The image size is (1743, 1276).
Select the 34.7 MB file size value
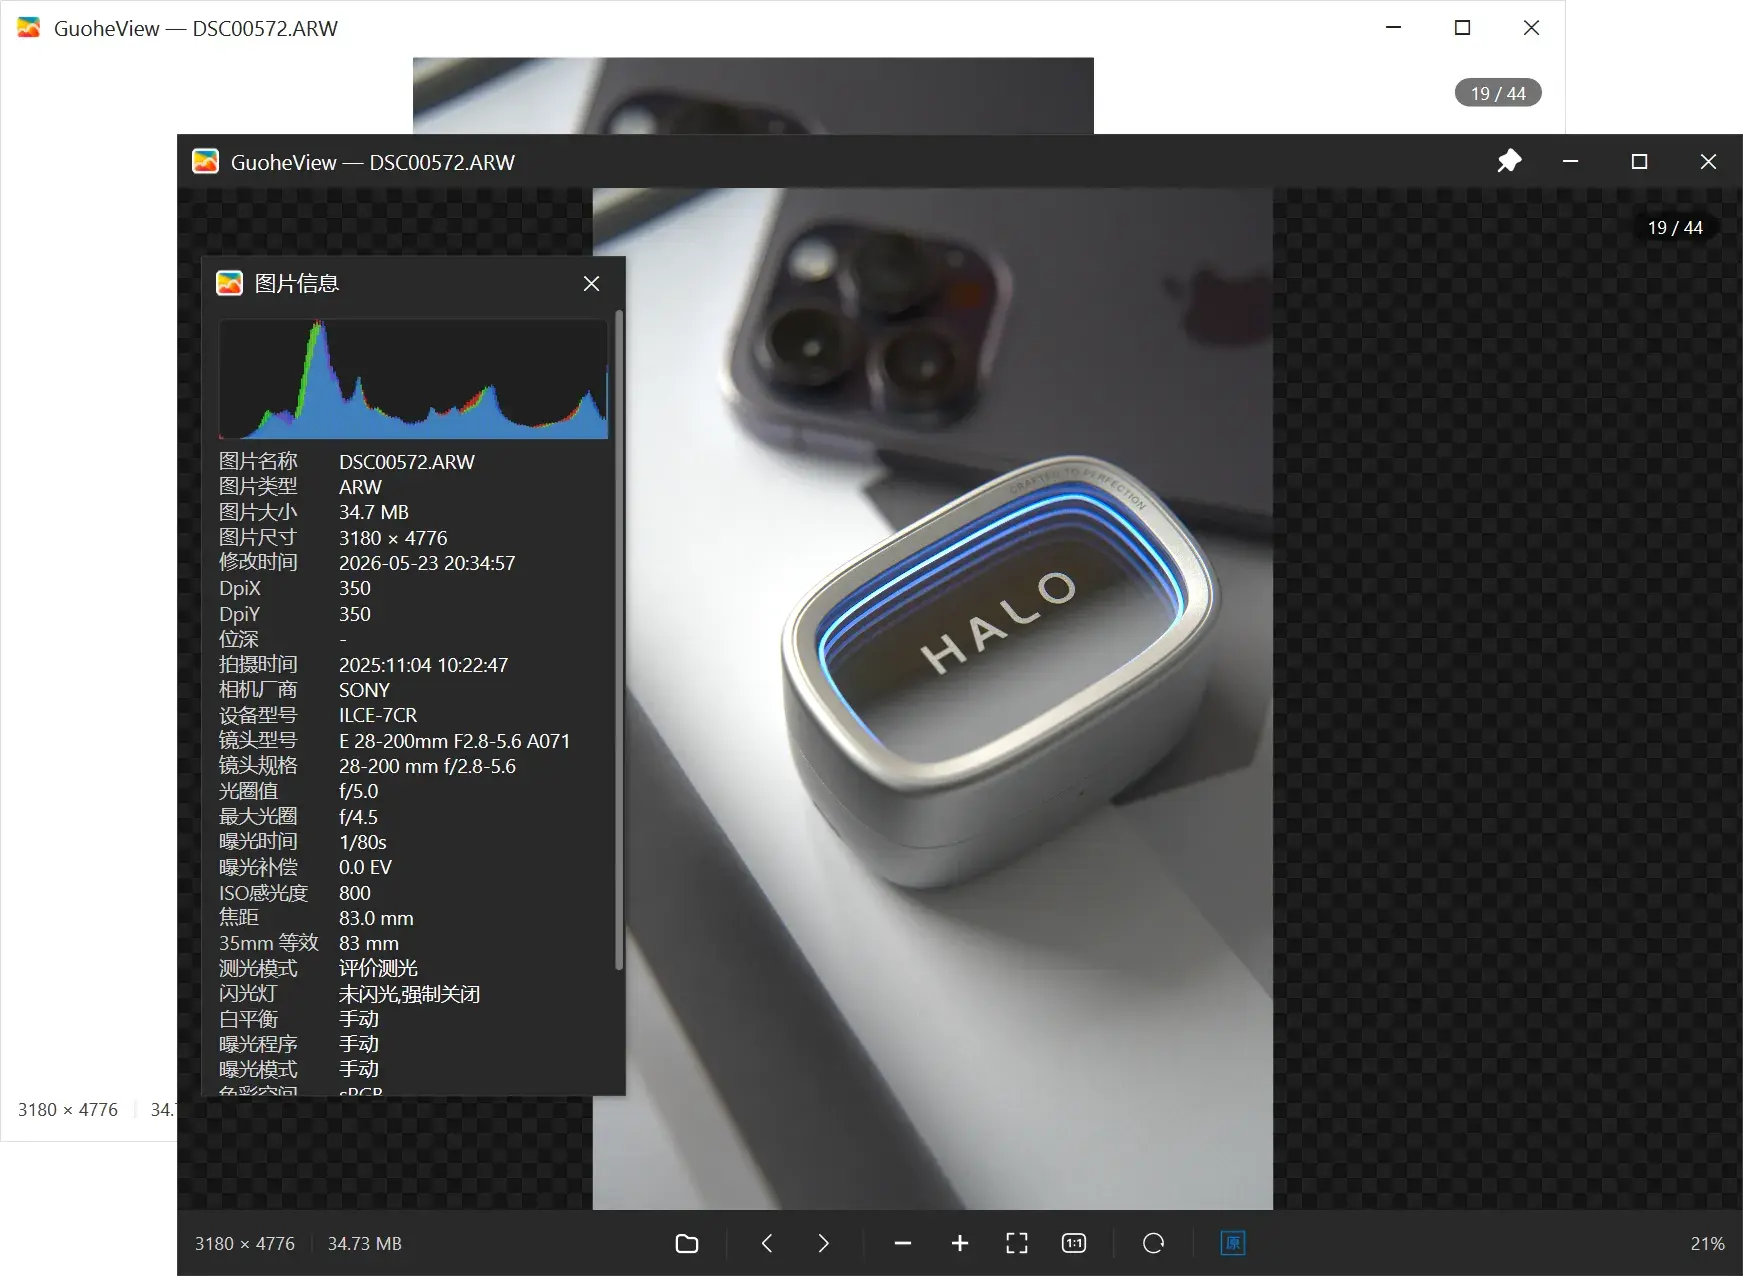click(x=374, y=512)
